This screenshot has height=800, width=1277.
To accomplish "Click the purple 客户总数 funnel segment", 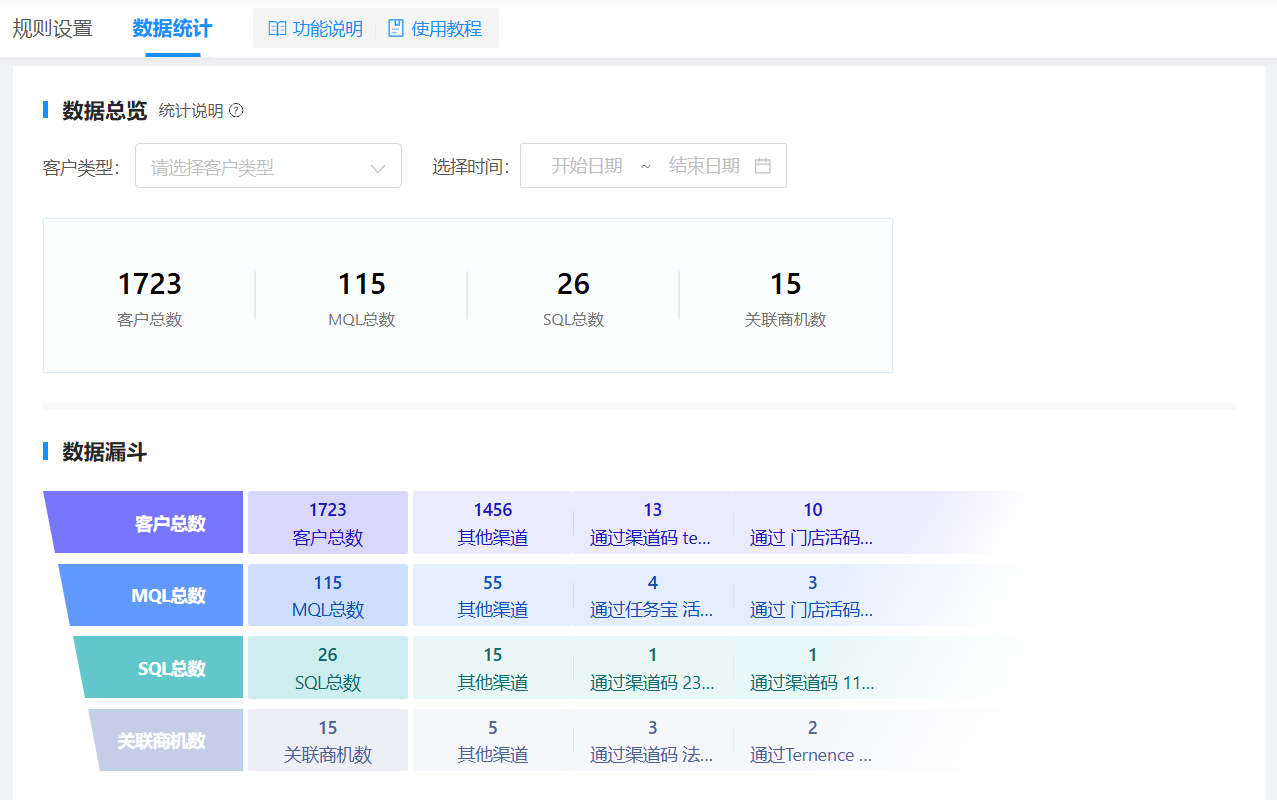I will (x=150, y=523).
